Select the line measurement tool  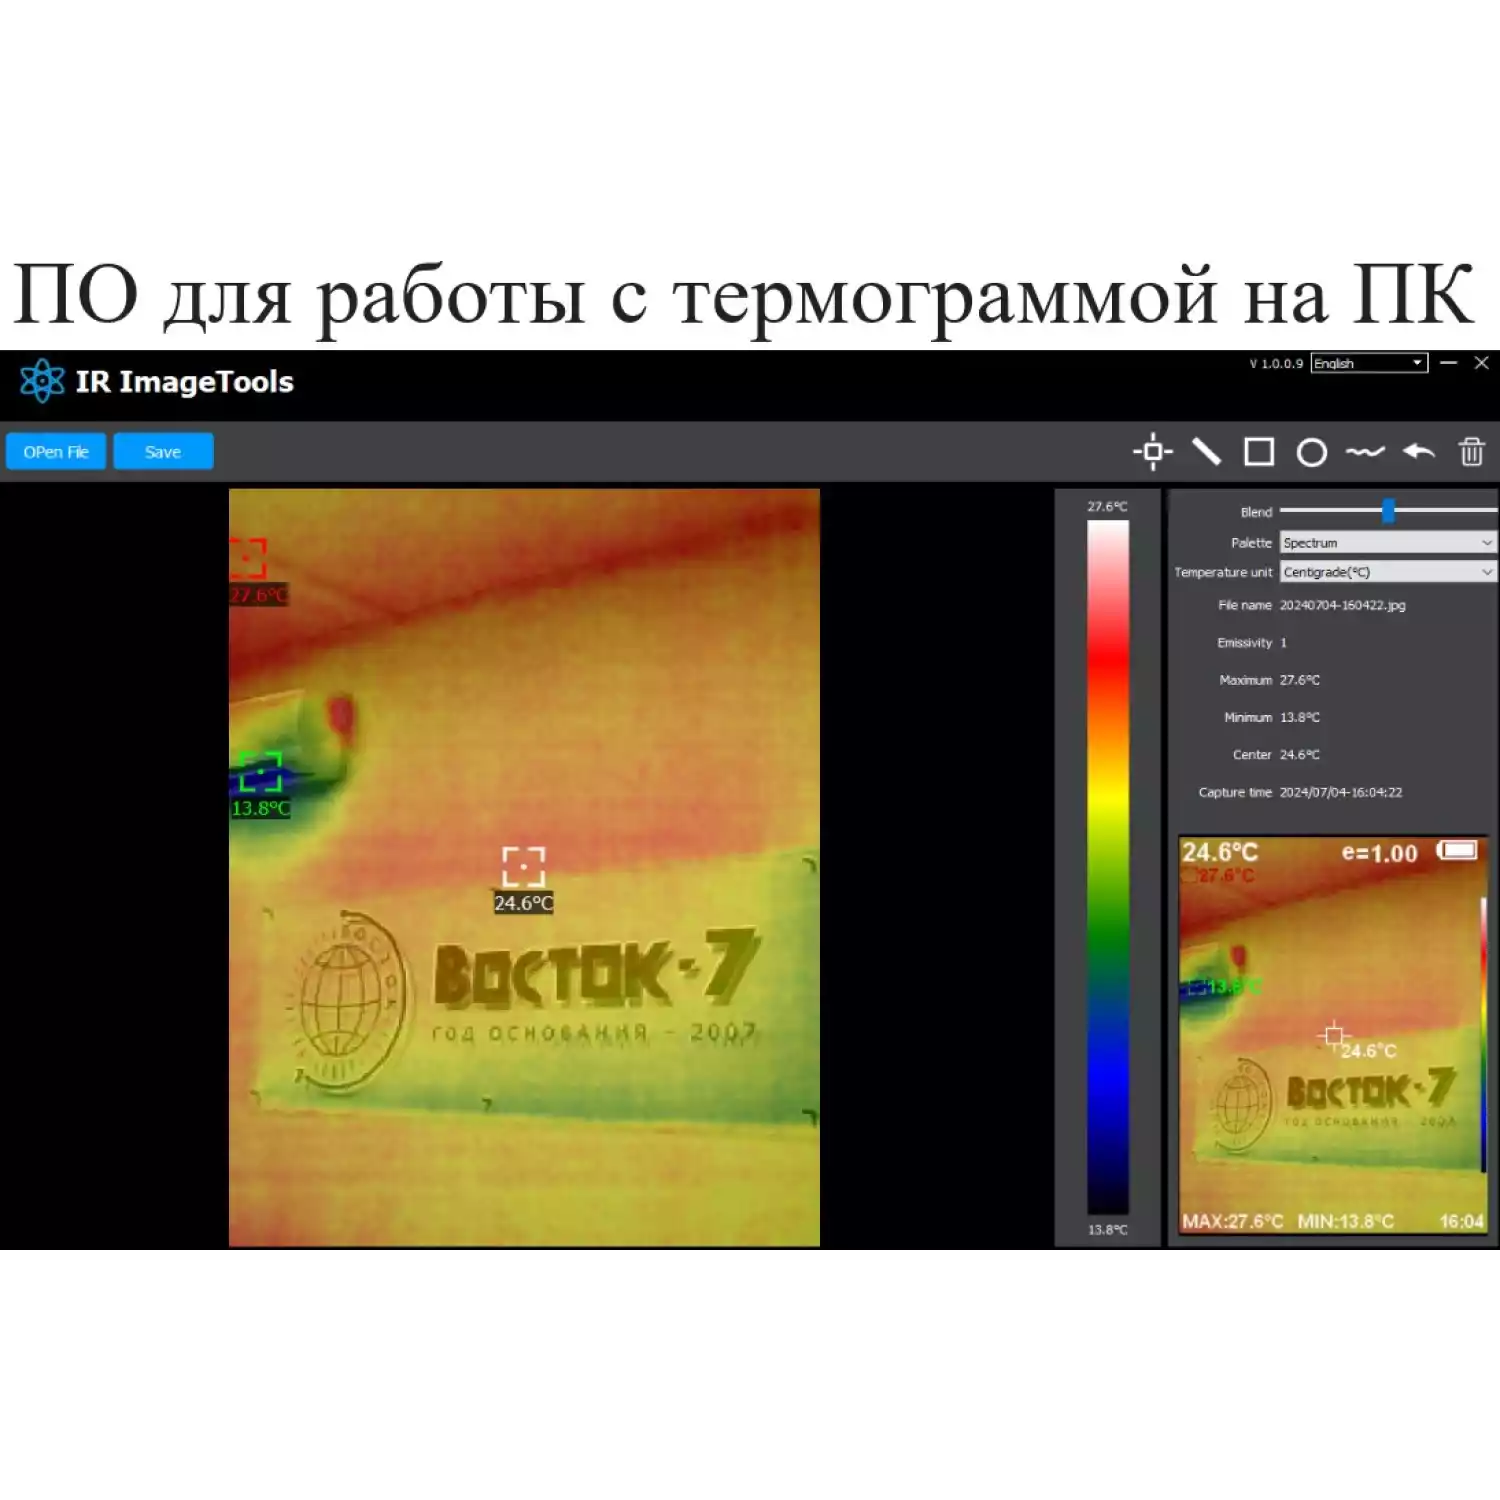tap(1208, 452)
